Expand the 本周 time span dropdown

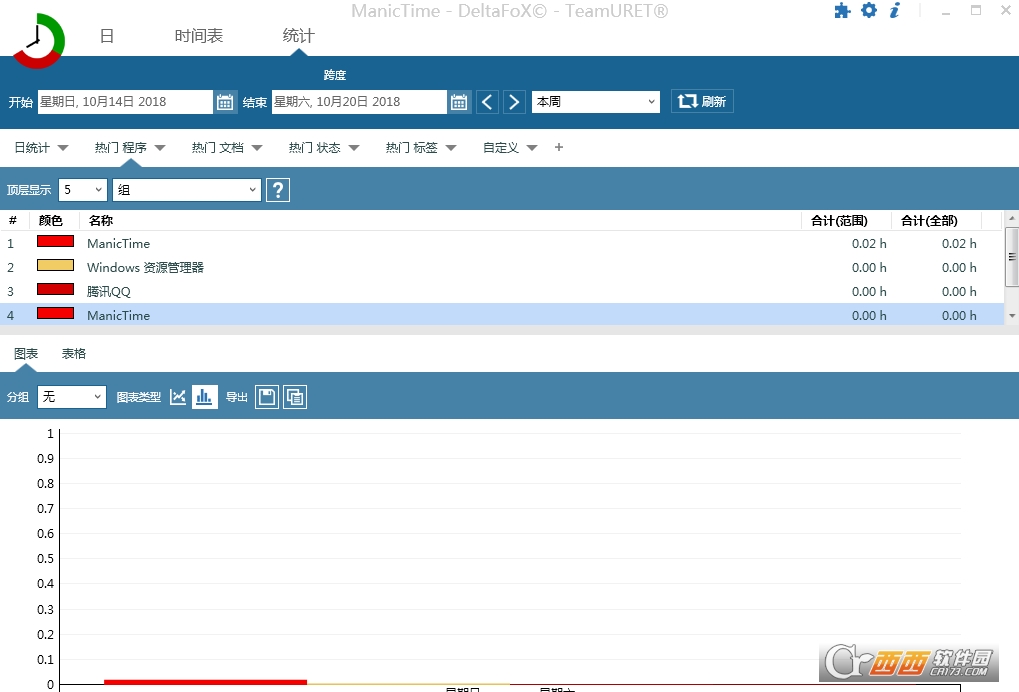point(596,102)
